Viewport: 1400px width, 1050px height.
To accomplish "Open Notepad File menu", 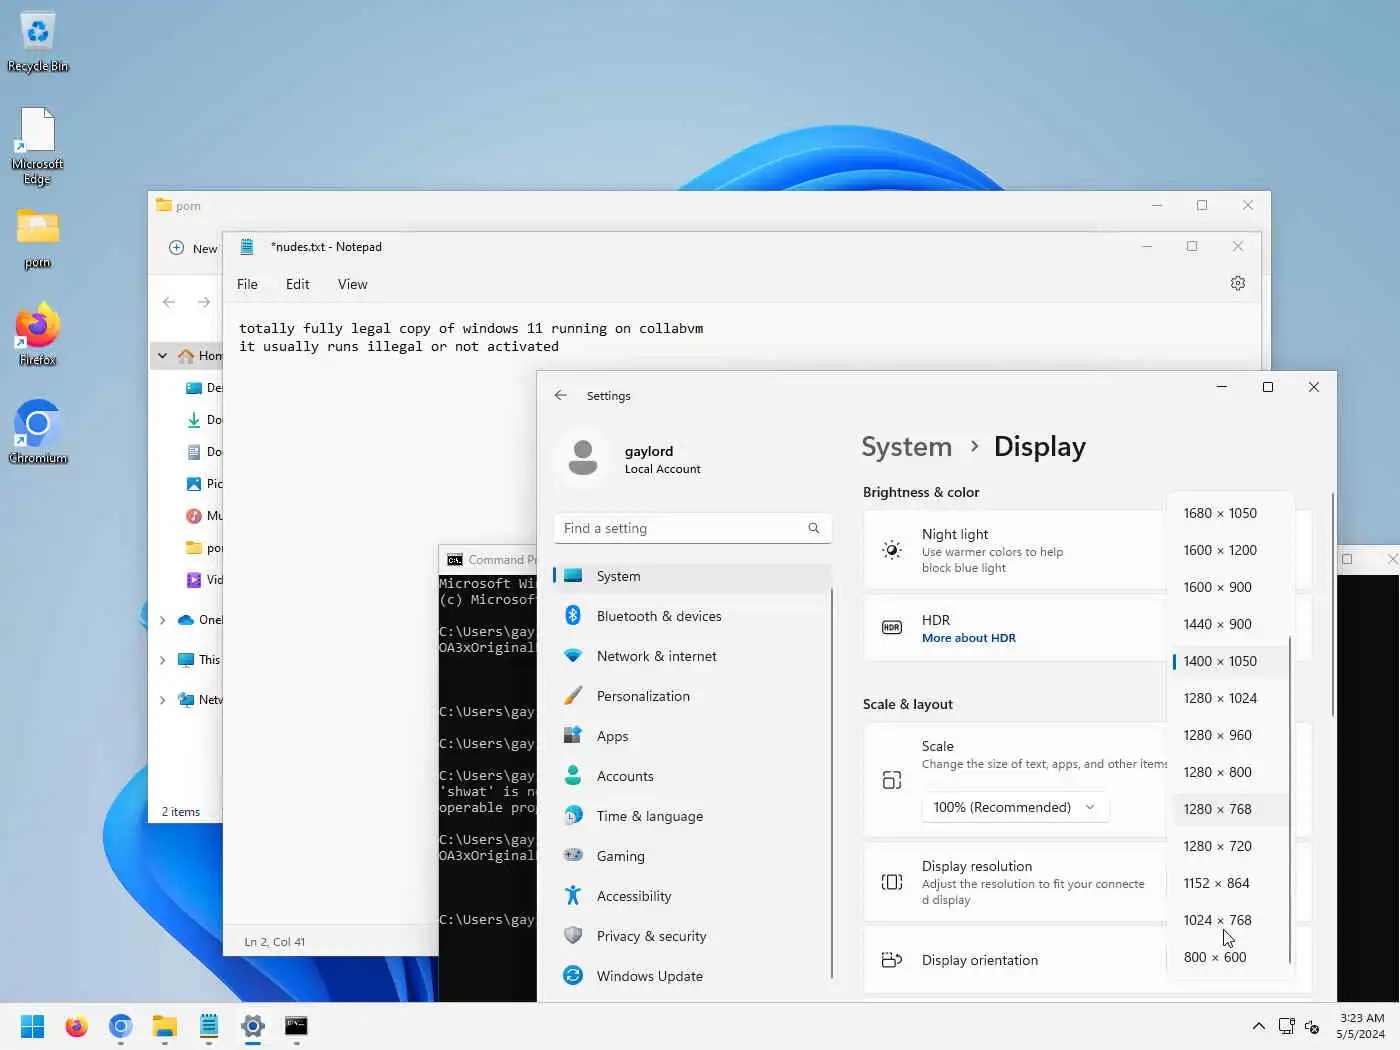I will click(247, 284).
